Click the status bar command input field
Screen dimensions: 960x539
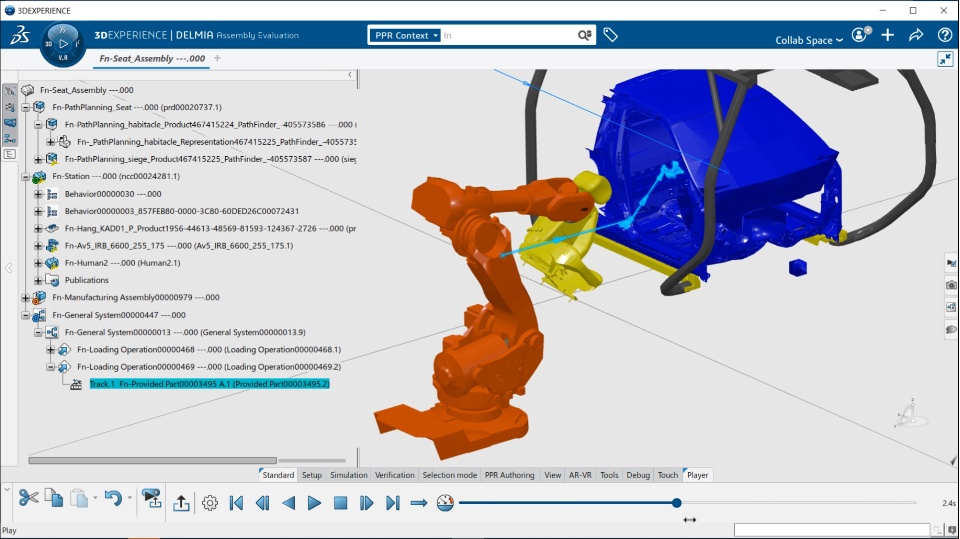coord(831,530)
